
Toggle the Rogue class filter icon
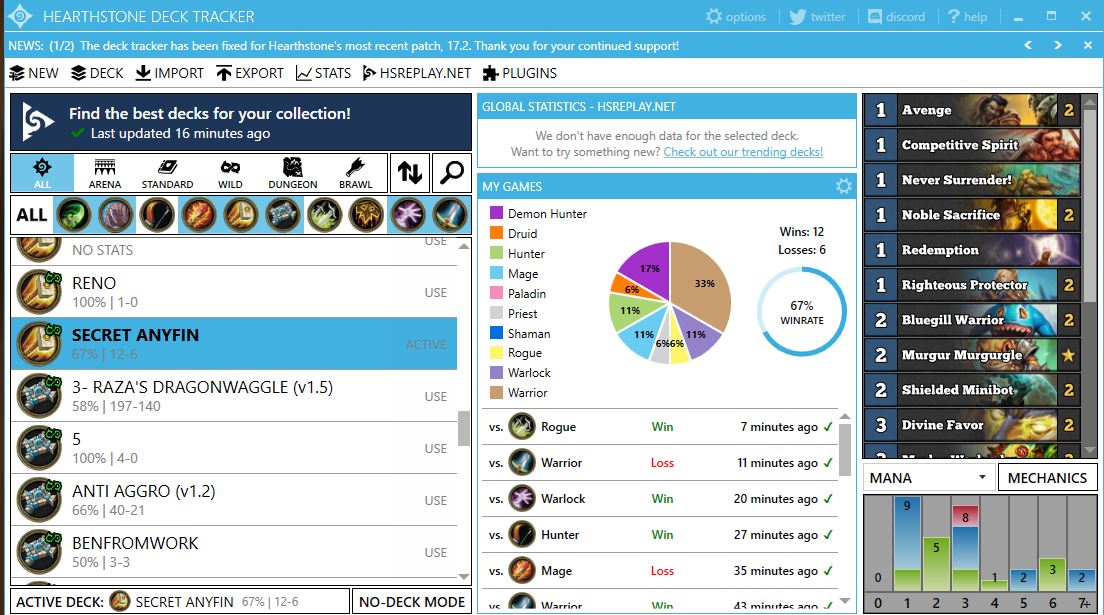324,215
